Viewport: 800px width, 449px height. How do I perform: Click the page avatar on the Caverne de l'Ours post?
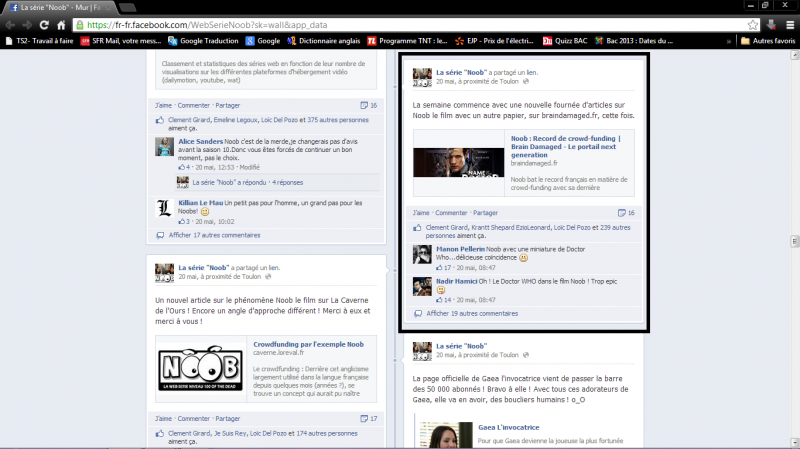(x=164, y=272)
